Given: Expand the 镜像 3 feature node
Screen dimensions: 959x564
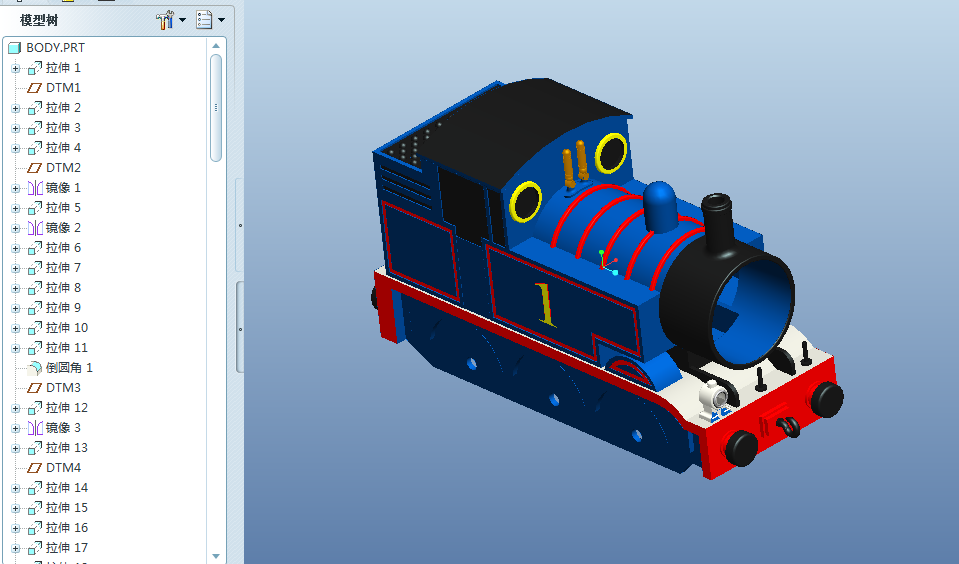Looking at the screenshot, I should (15, 428).
